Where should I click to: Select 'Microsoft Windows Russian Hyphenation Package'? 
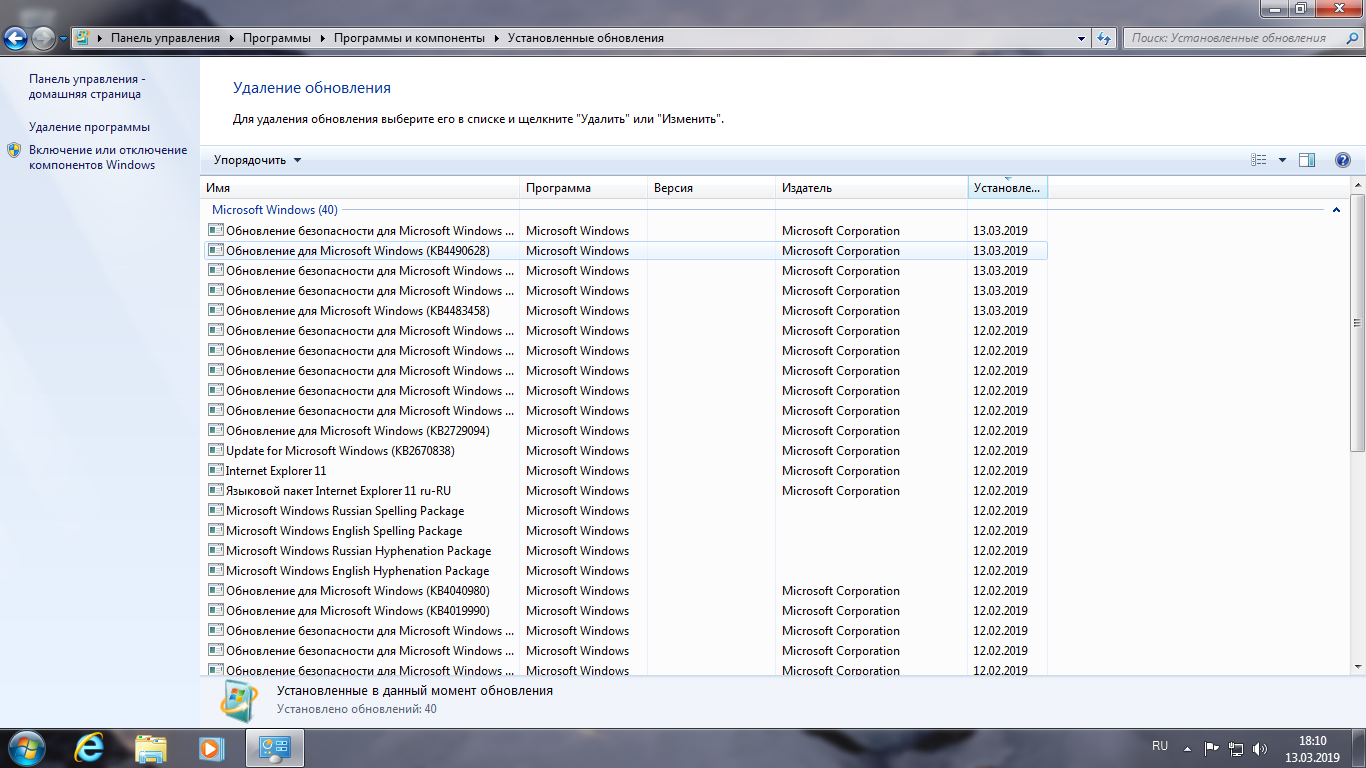[x=626, y=551]
